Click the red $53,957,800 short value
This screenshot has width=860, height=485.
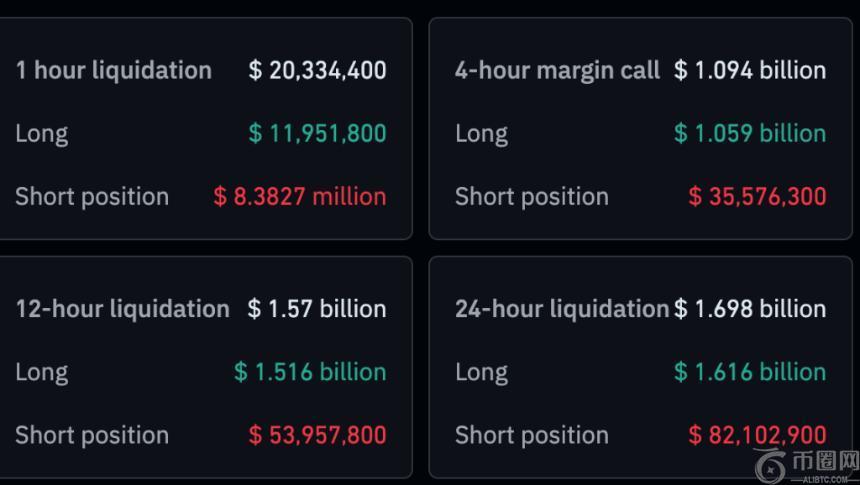317,435
